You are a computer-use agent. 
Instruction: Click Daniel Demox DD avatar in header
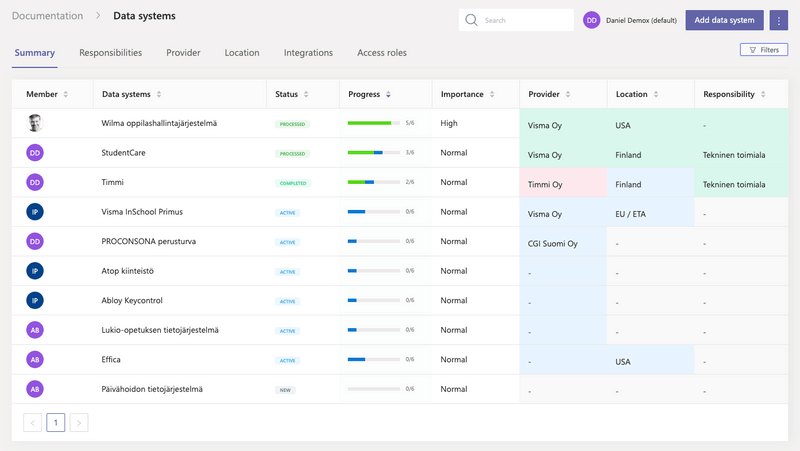[x=592, y=20]
